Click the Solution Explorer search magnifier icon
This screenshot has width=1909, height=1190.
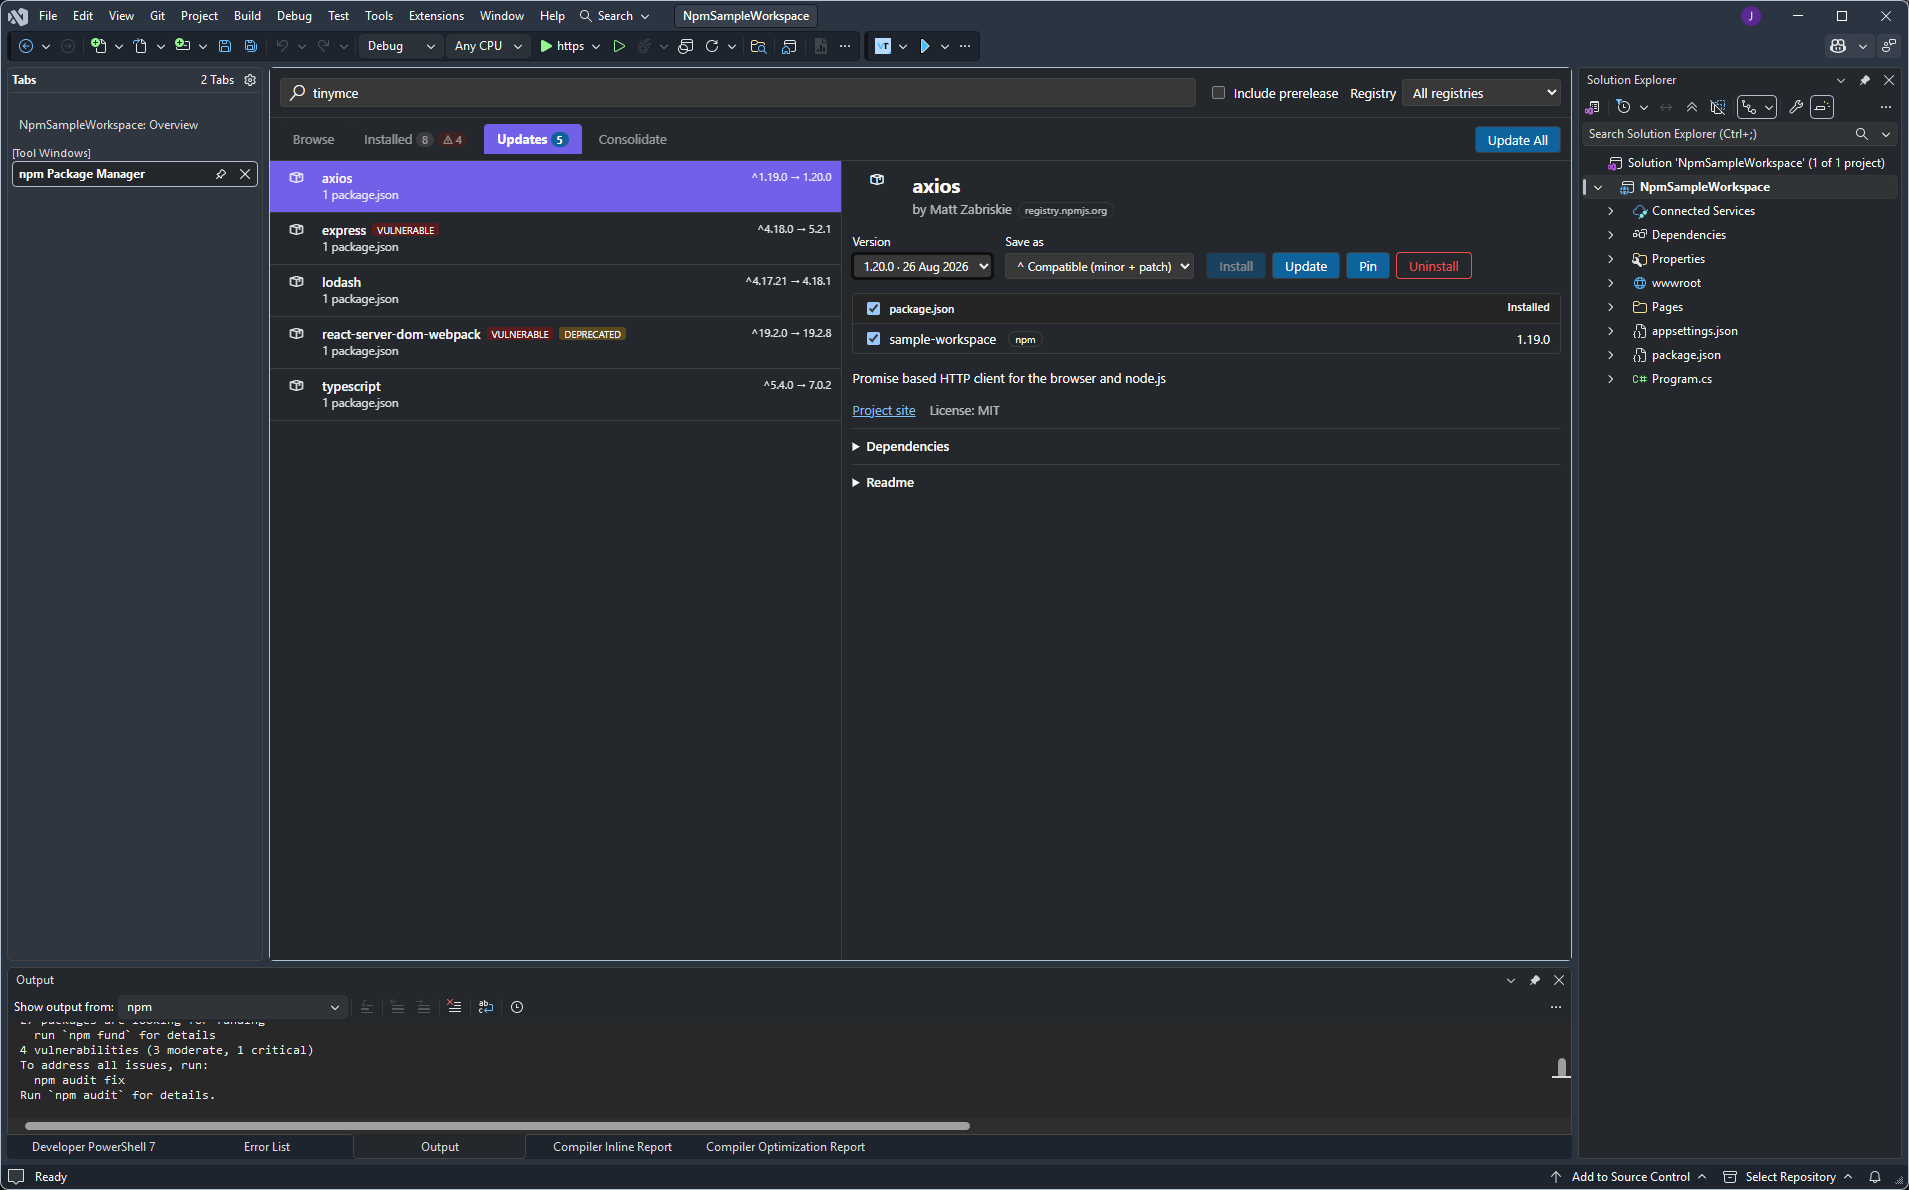click(x=1861, y=134)
